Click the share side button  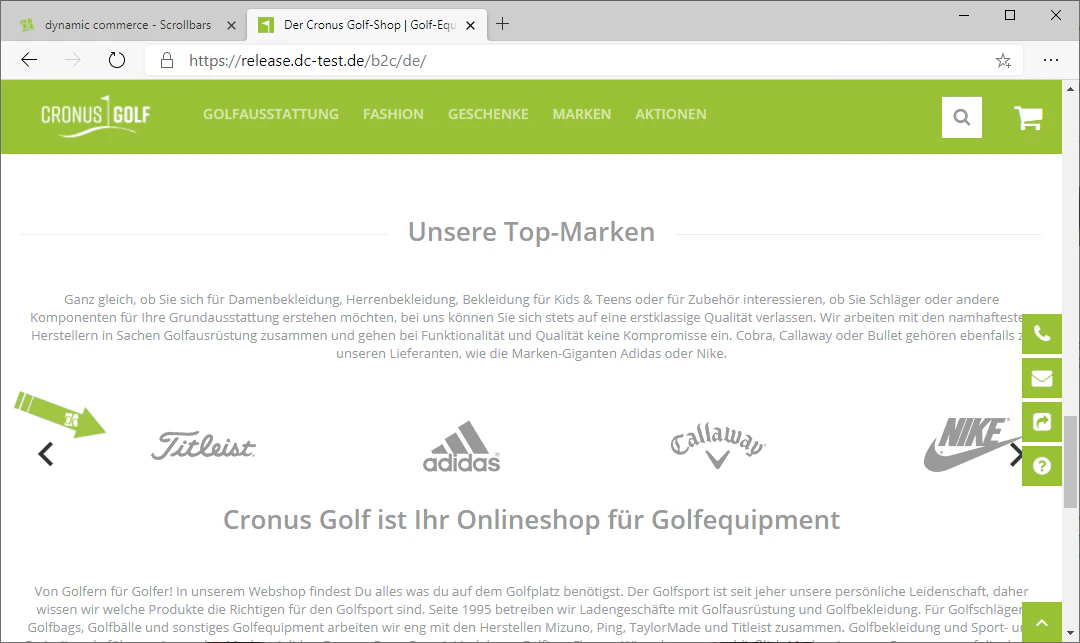tap(1041, 422)
